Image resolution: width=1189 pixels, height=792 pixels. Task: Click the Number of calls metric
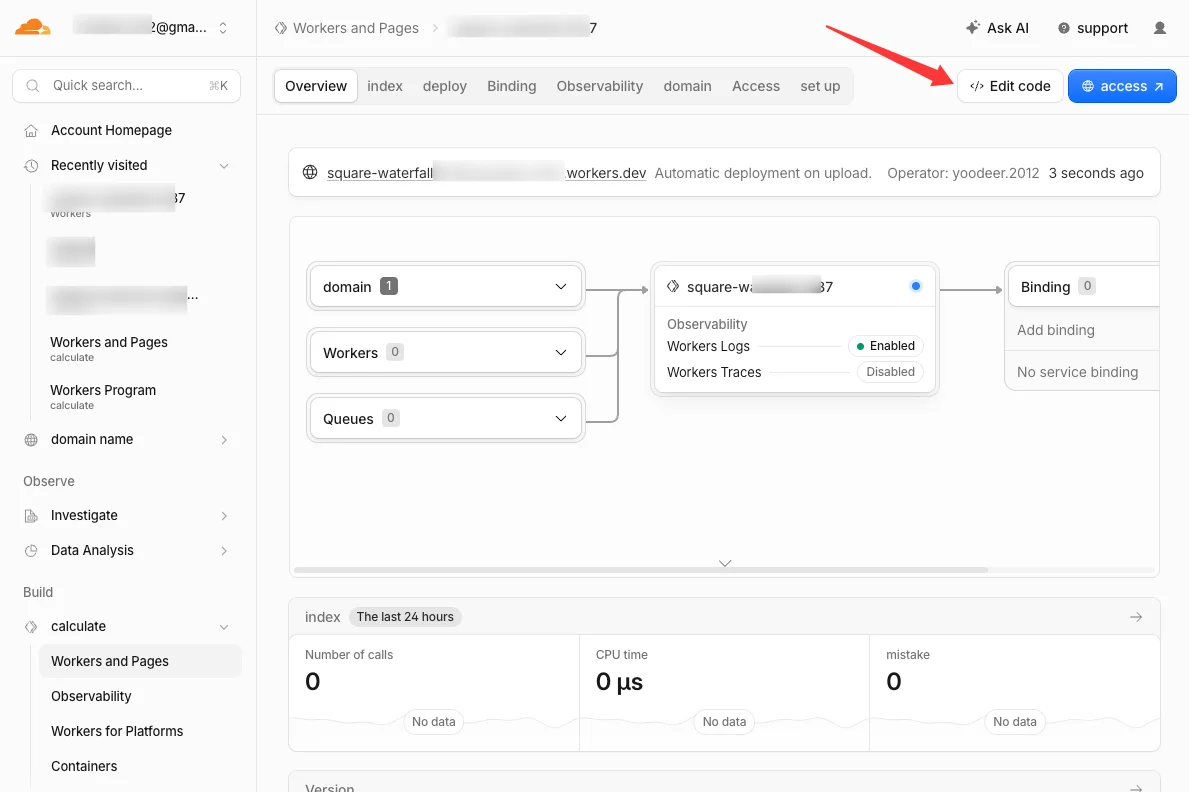pos(434,693)
